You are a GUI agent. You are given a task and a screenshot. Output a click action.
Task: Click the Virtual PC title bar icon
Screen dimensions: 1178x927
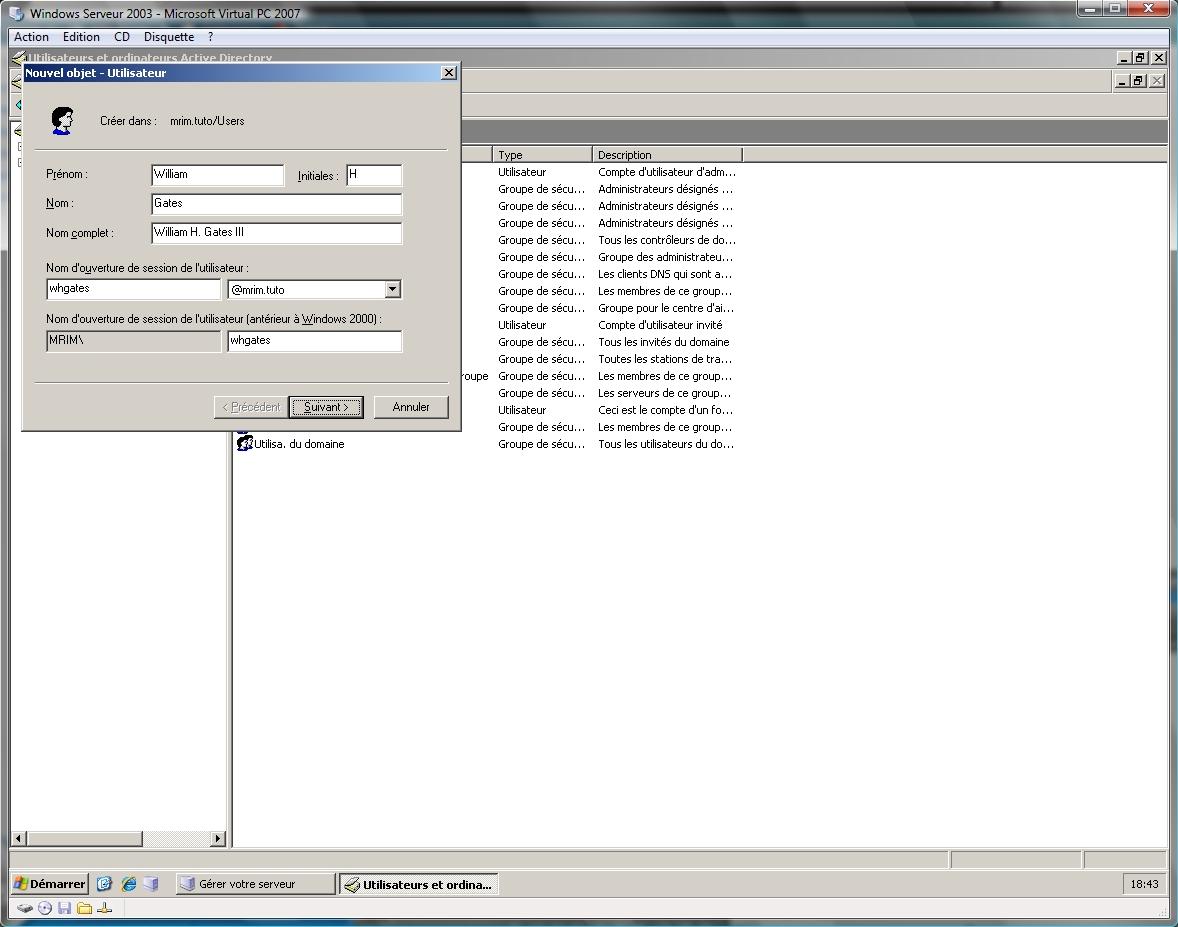pos(17,14)
